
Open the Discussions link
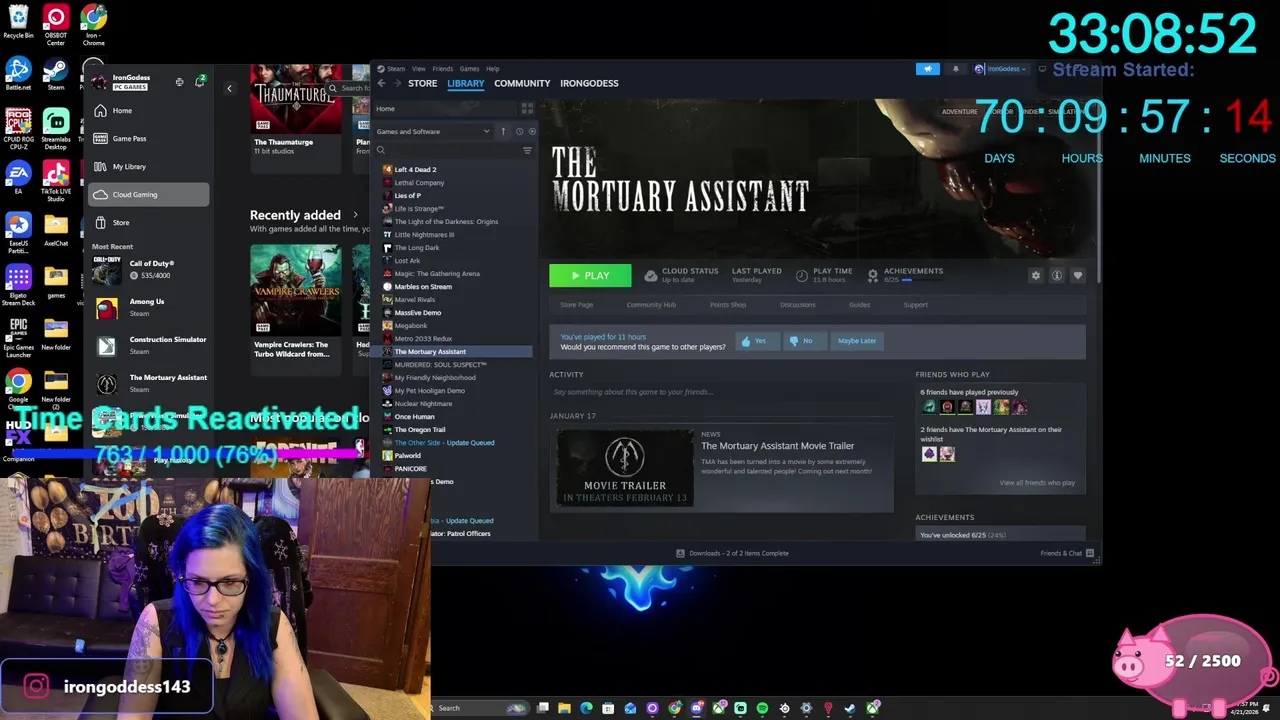click(797, 305)
